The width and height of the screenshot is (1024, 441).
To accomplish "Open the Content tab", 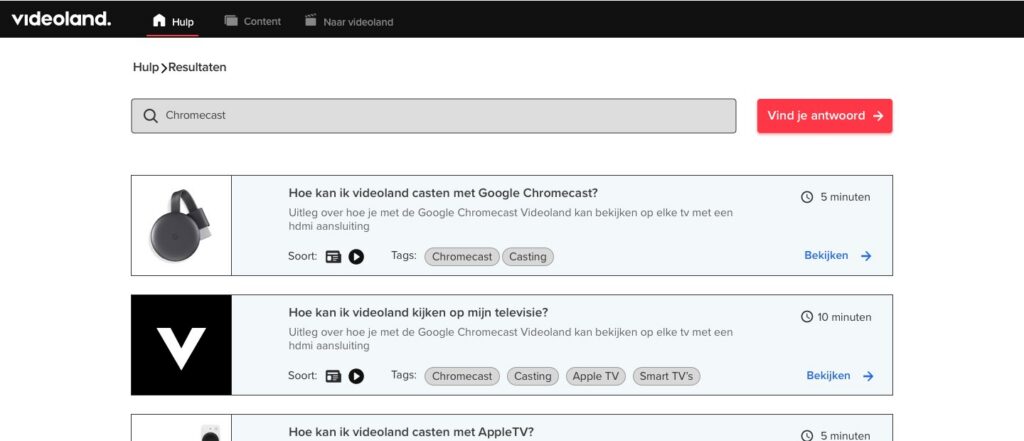I will (x=252, y=21).
